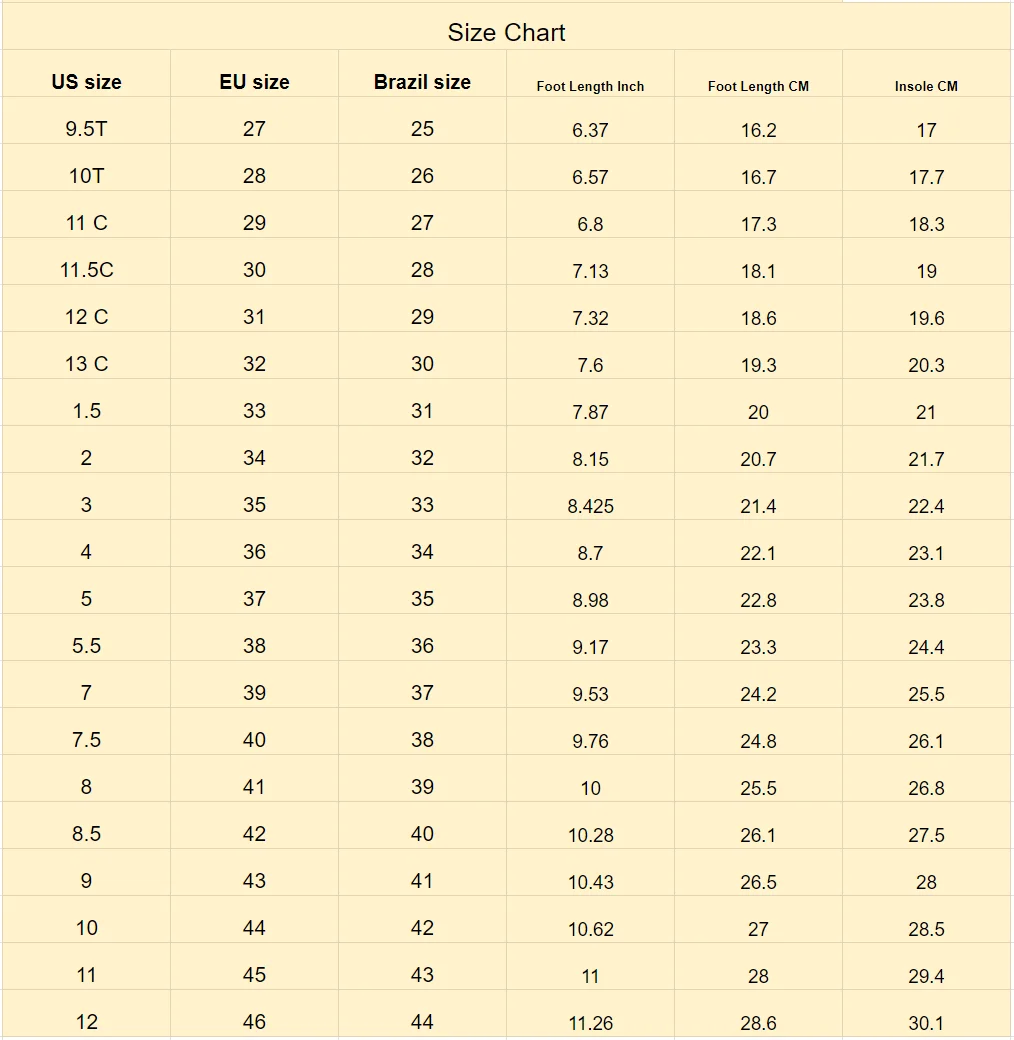Select the 29.4 insole CM cell

[x=926, y=976]
